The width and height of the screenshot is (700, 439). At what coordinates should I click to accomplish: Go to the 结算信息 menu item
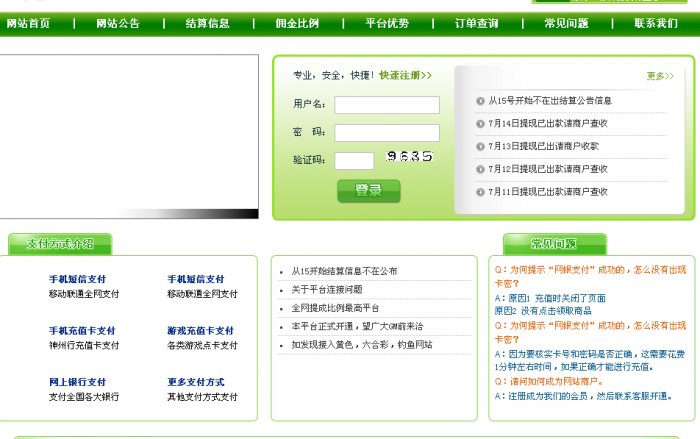tap(207, 24)
